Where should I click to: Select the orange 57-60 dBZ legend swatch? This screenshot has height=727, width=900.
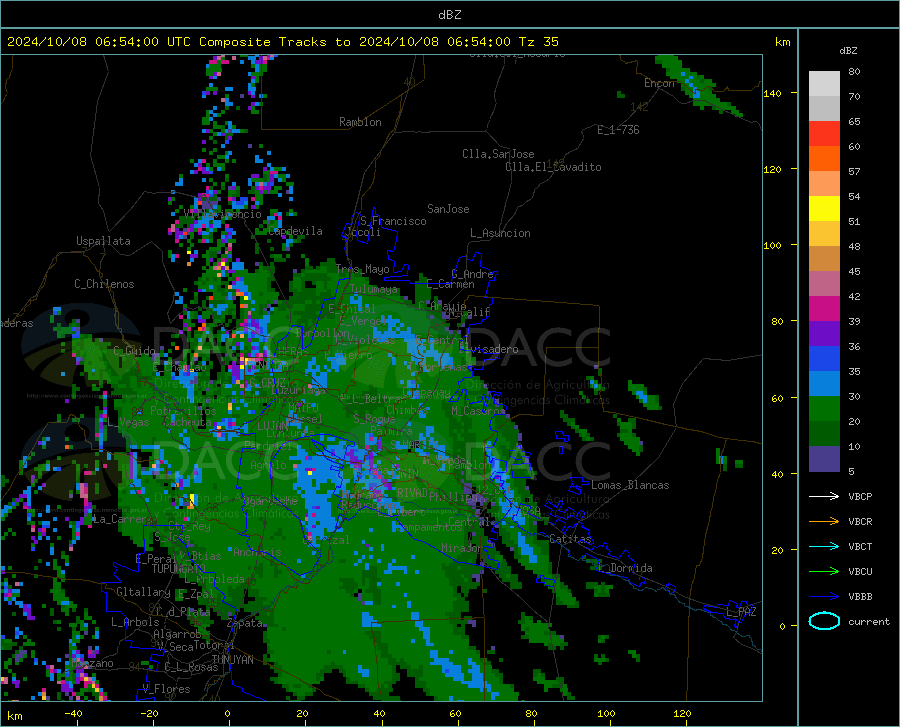[x=824, y=159]
